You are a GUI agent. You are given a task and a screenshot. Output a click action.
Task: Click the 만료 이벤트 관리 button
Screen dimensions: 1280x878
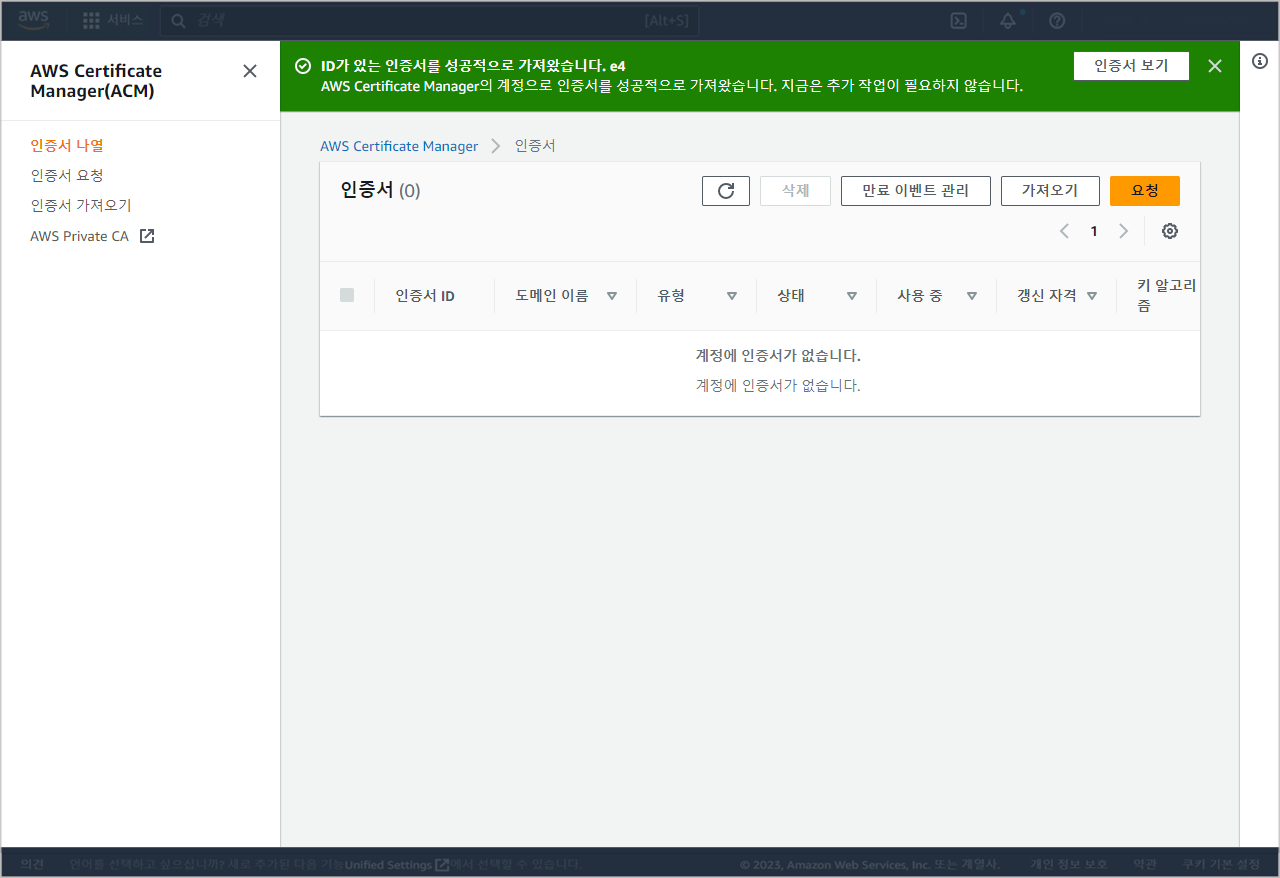916,191
